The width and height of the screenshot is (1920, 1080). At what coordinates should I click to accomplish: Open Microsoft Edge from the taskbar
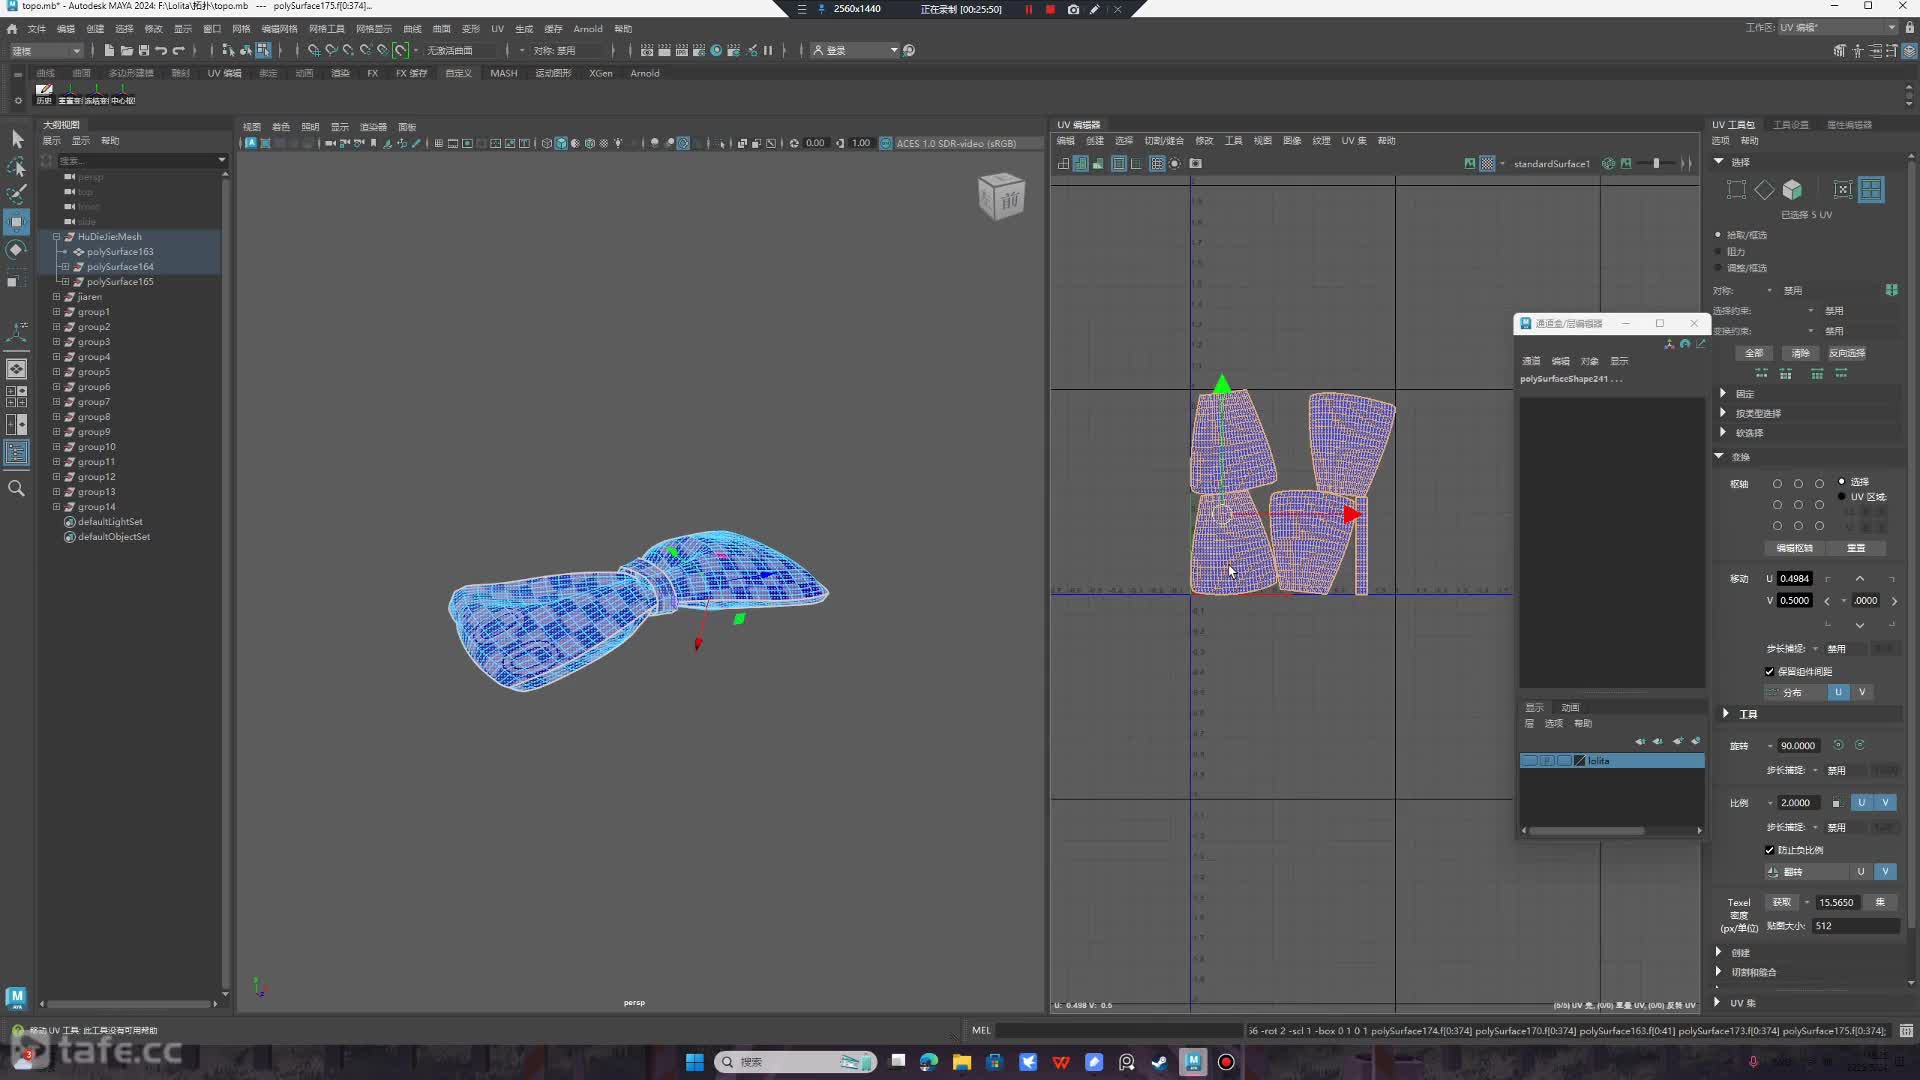point(929,1062)
